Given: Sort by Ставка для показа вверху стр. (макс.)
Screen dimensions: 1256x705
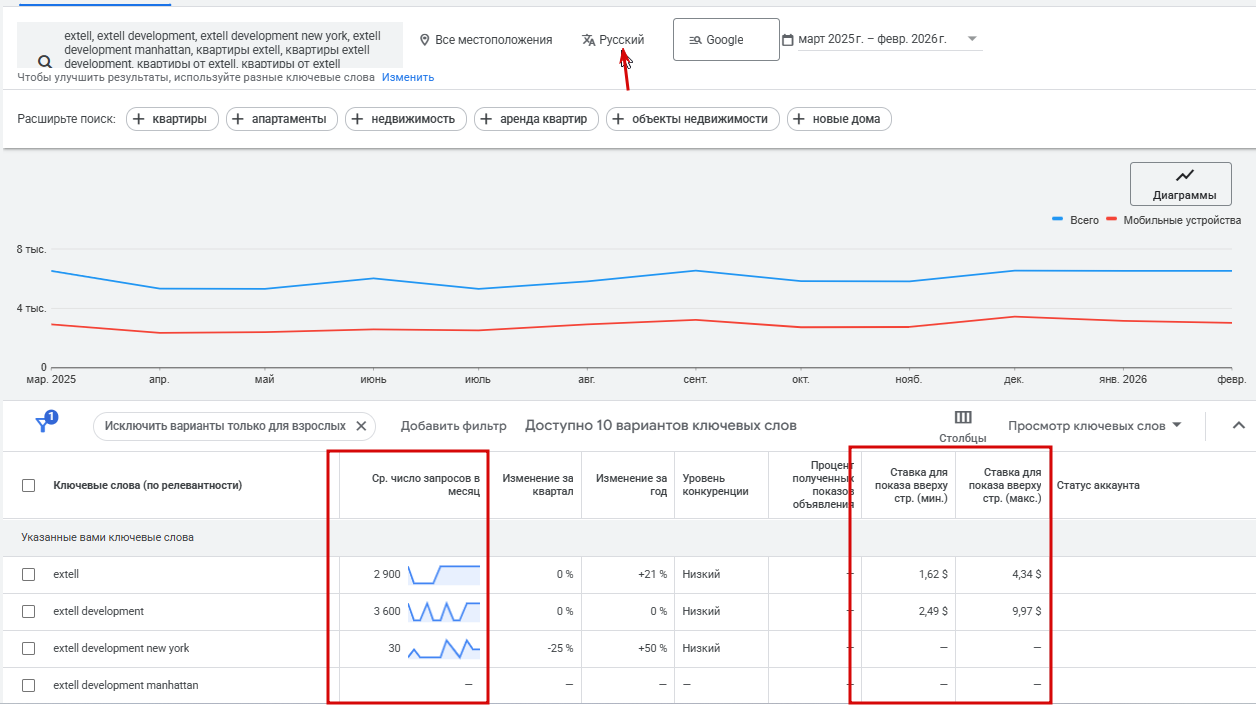Looking at the screenshot, I should [x=1004, y=485].
